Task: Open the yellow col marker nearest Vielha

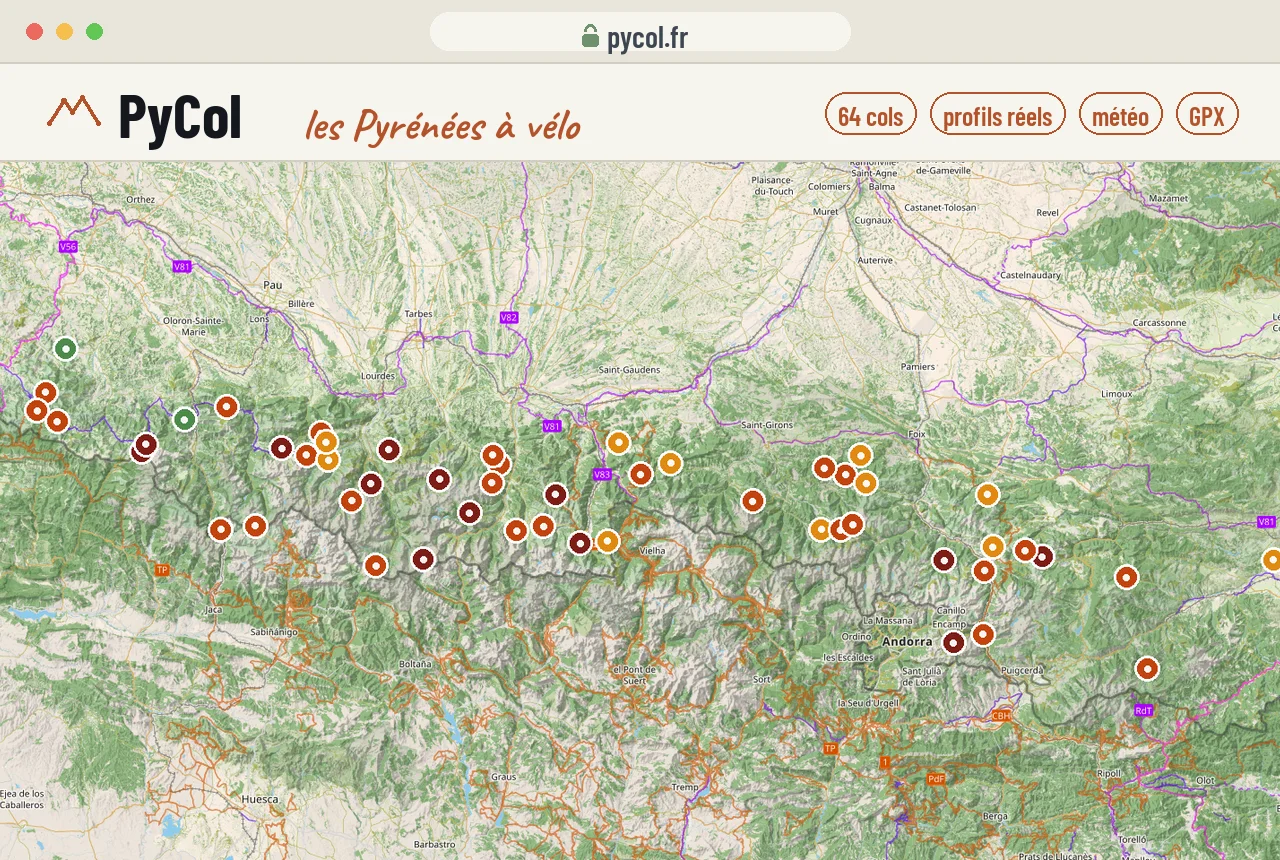Action: 608,541
